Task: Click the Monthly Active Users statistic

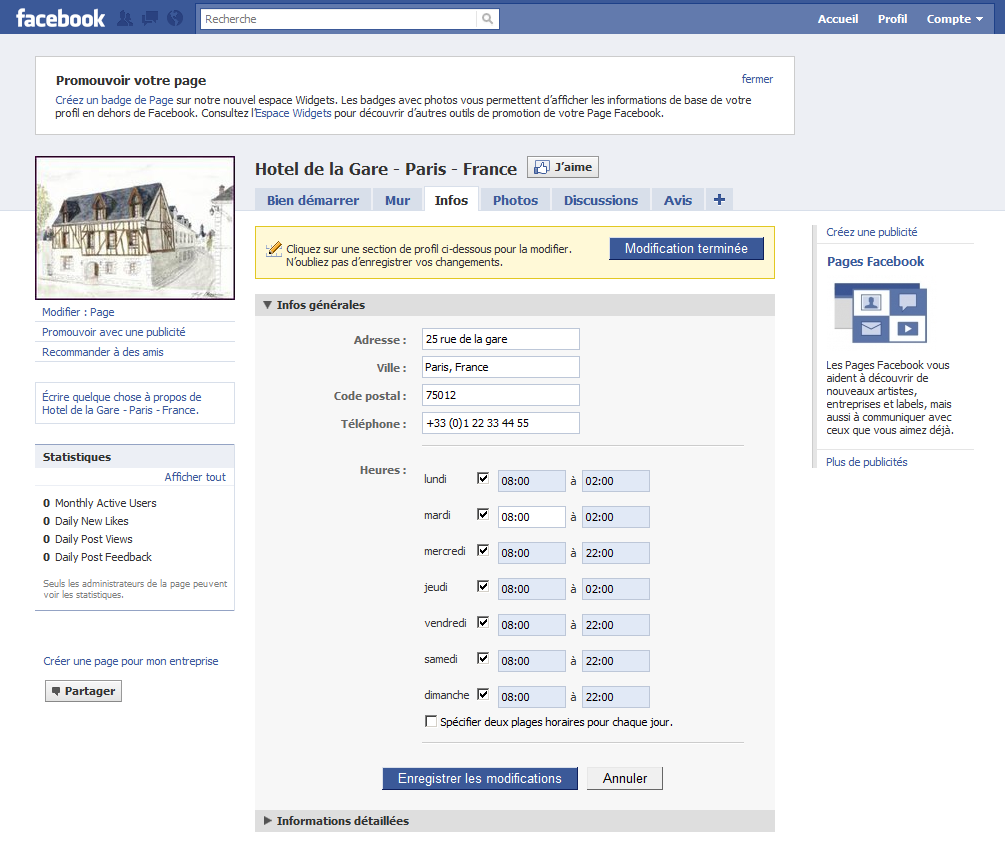Action: pyautogui.click(x=99, y=503)
